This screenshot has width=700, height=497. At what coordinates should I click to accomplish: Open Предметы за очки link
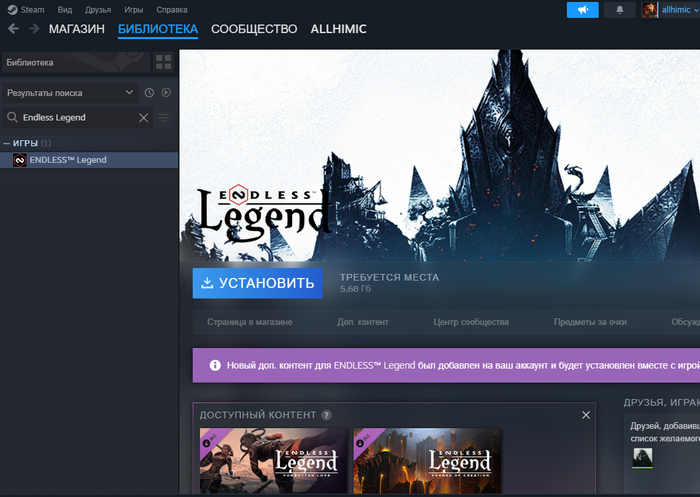(590, 322)
